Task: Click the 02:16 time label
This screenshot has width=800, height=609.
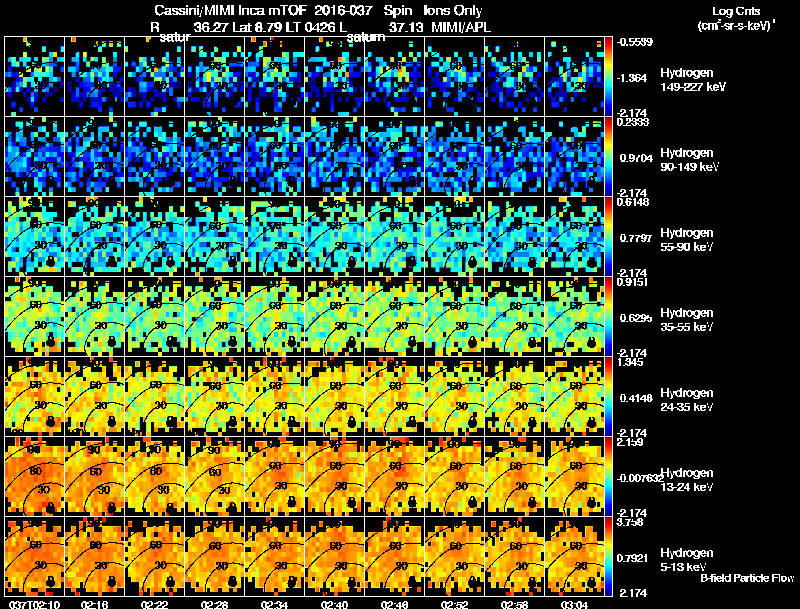Action: click(x=94, y=605)
